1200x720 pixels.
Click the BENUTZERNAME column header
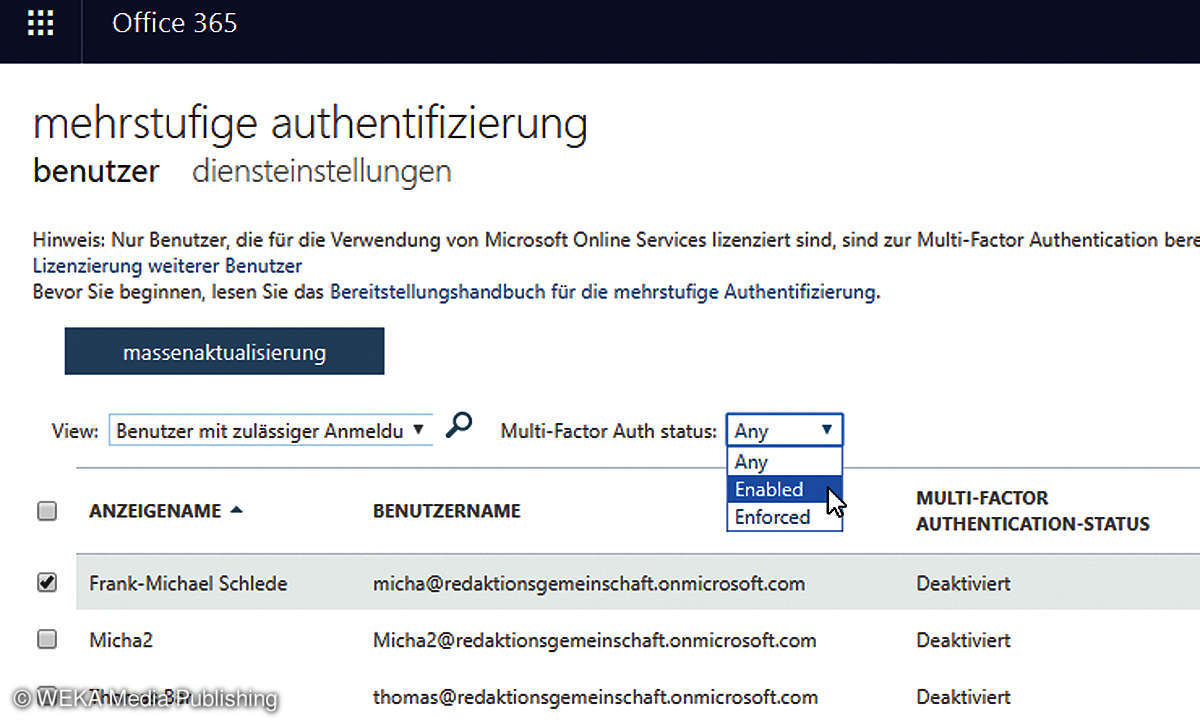tap(447, 511)
